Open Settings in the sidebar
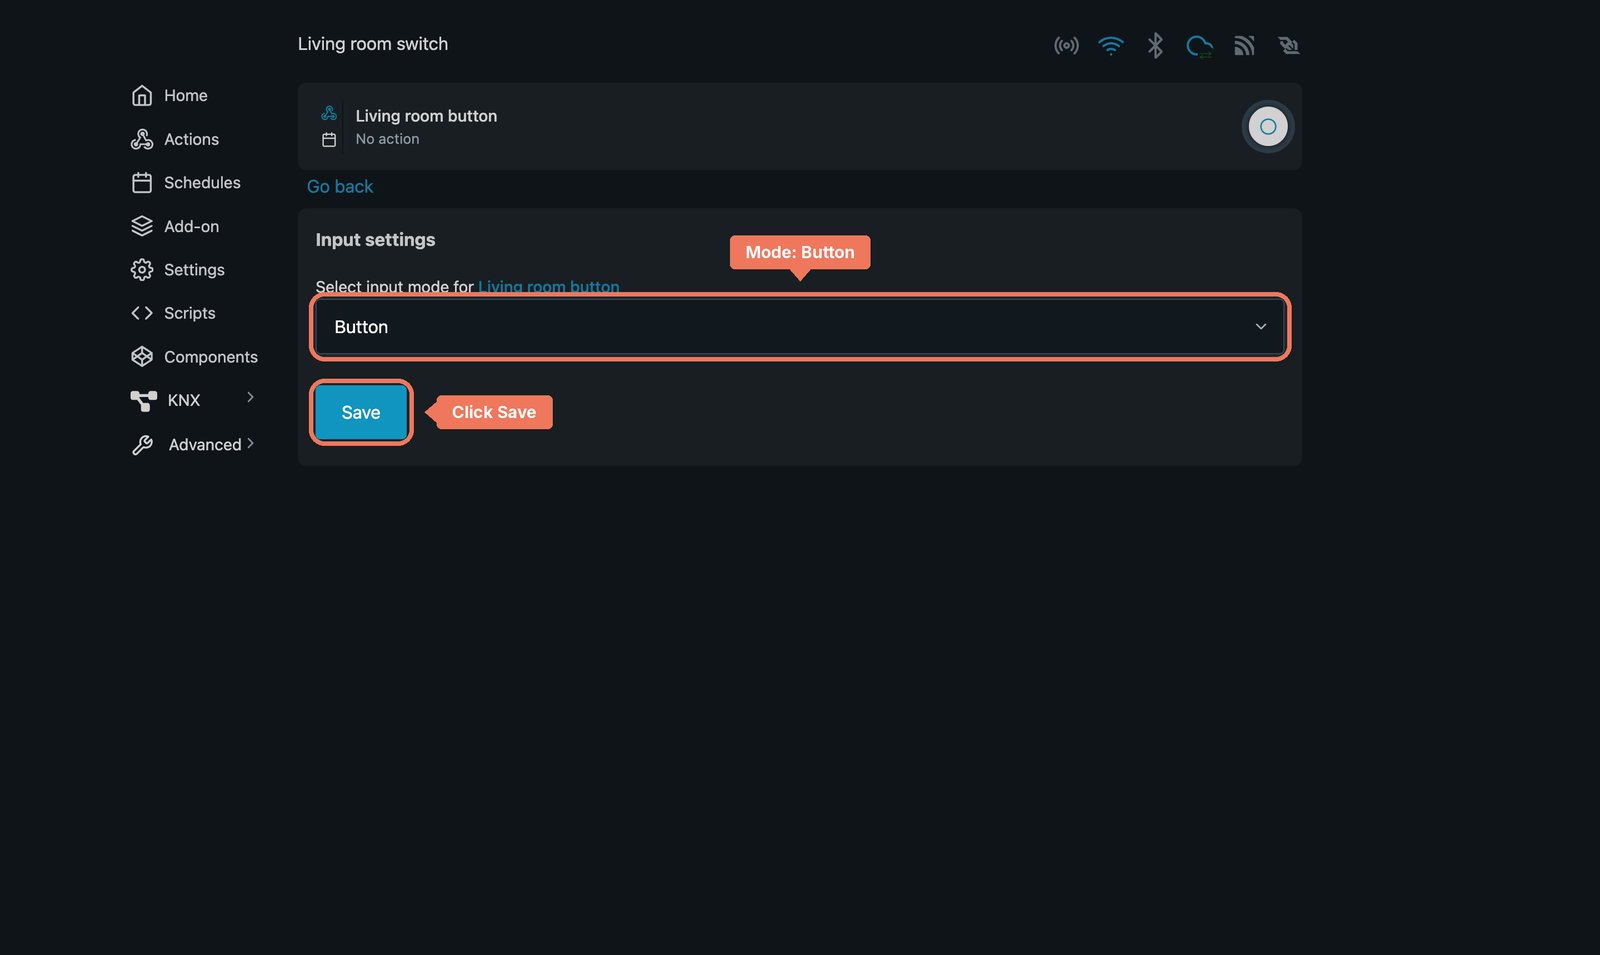 pyautogui.click(x=178, y=270)
